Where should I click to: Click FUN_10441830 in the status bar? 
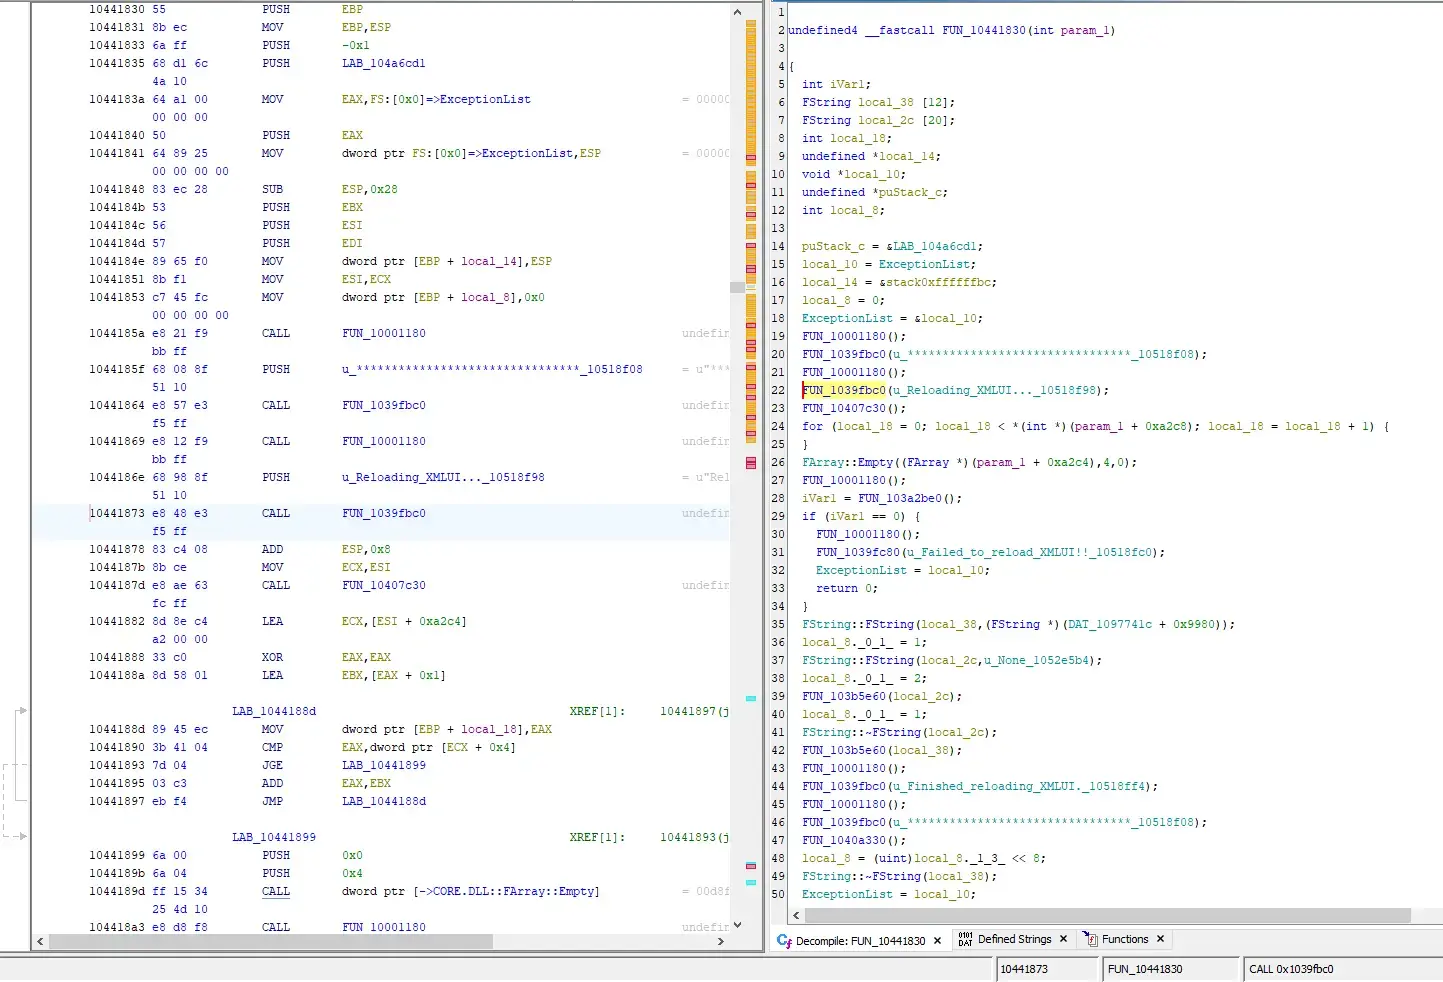[x=1145, y=969]
